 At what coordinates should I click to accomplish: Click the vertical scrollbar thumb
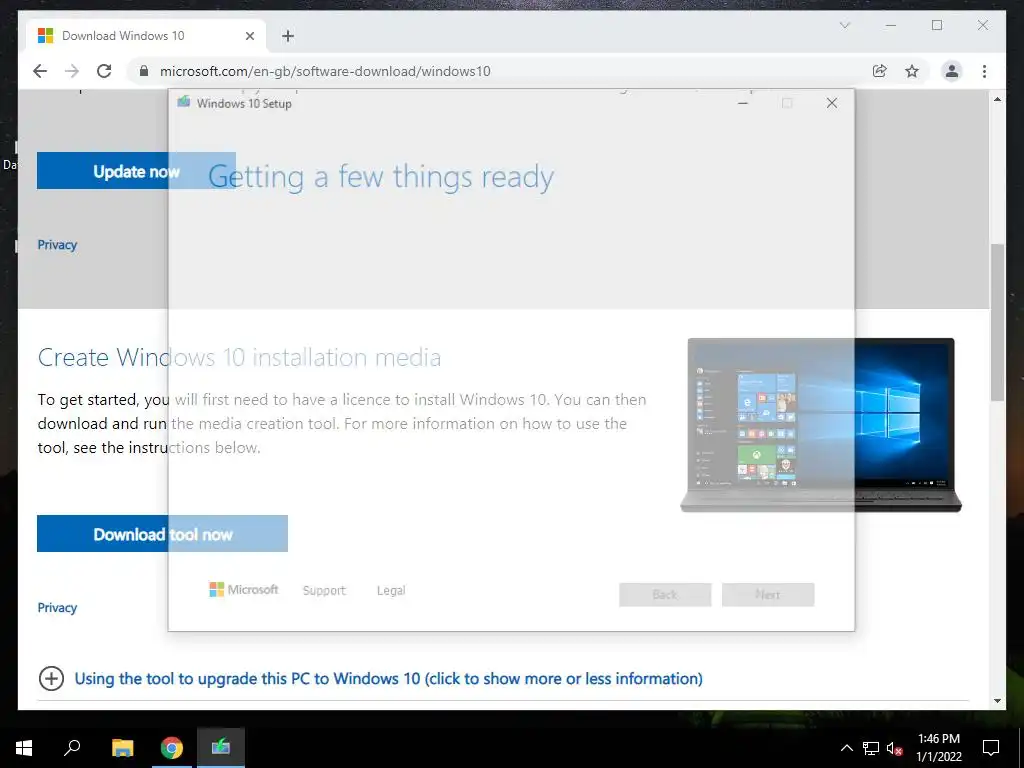(x=997, y=322)
